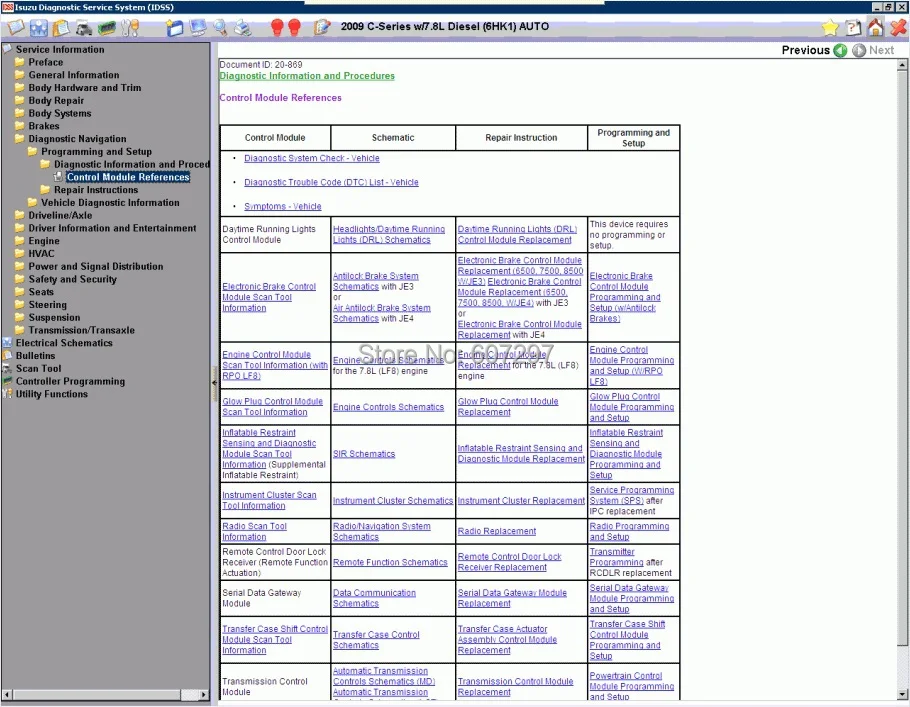
Task: Click the printer icon in toolbar
Action: tap(243, 27)
